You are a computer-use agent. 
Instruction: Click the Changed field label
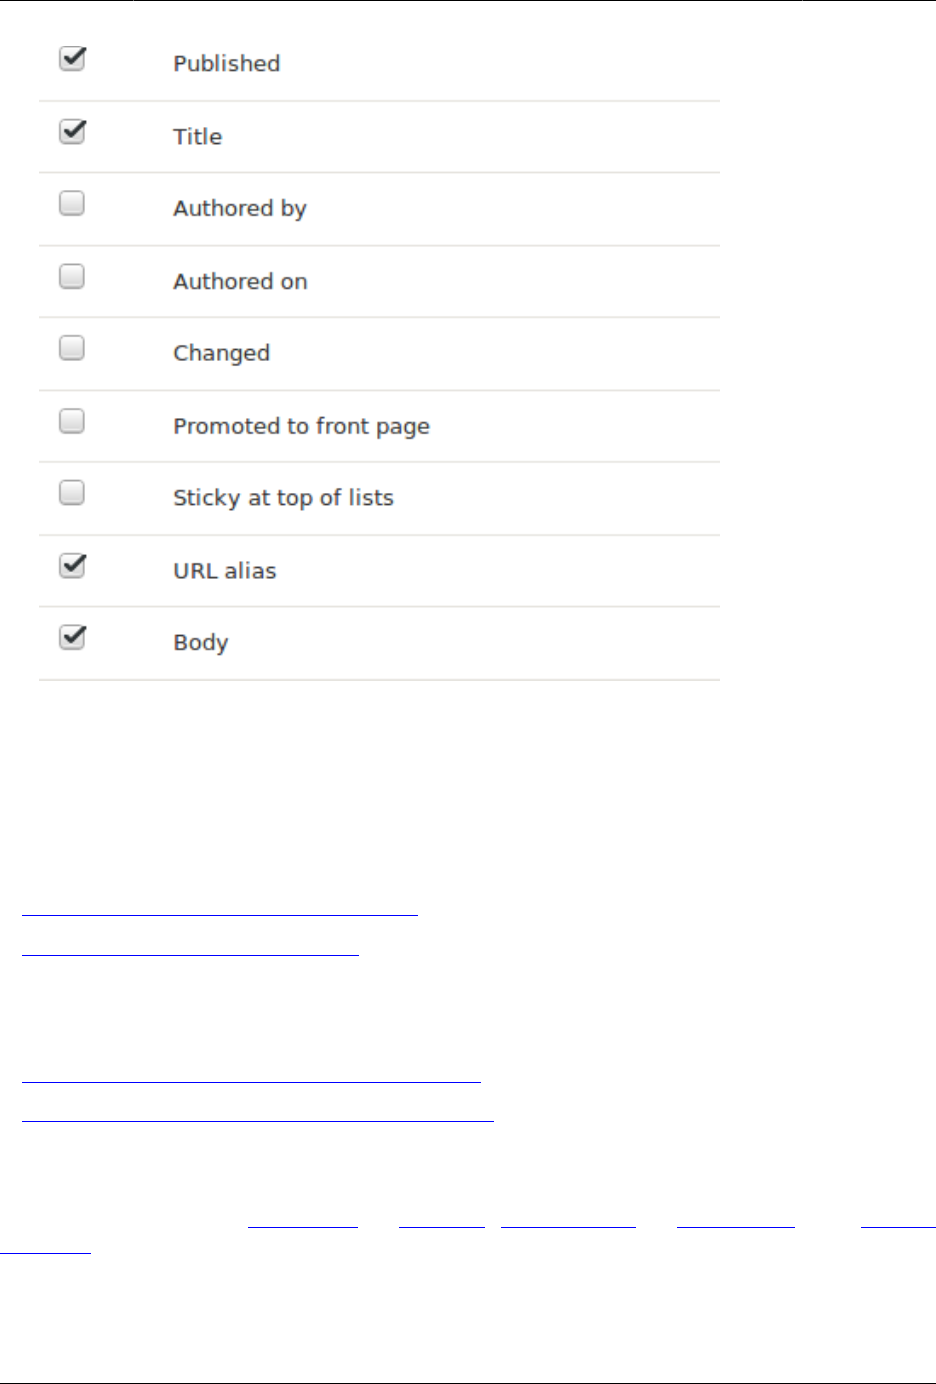pos(221,354)
